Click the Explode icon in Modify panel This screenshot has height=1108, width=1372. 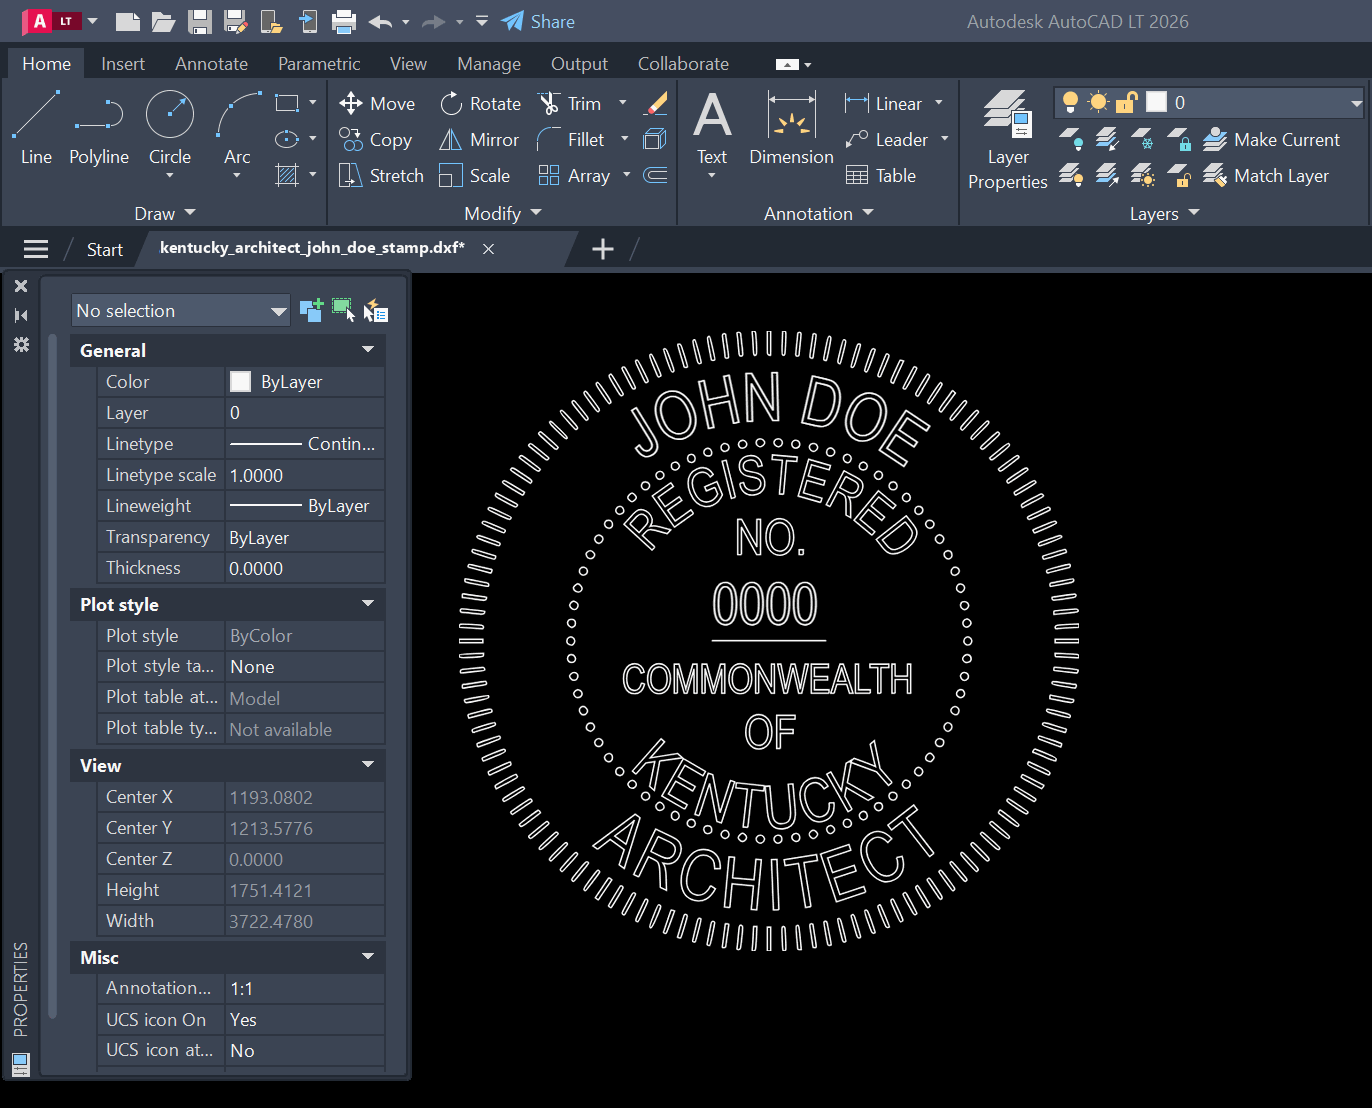coord(656,139)
